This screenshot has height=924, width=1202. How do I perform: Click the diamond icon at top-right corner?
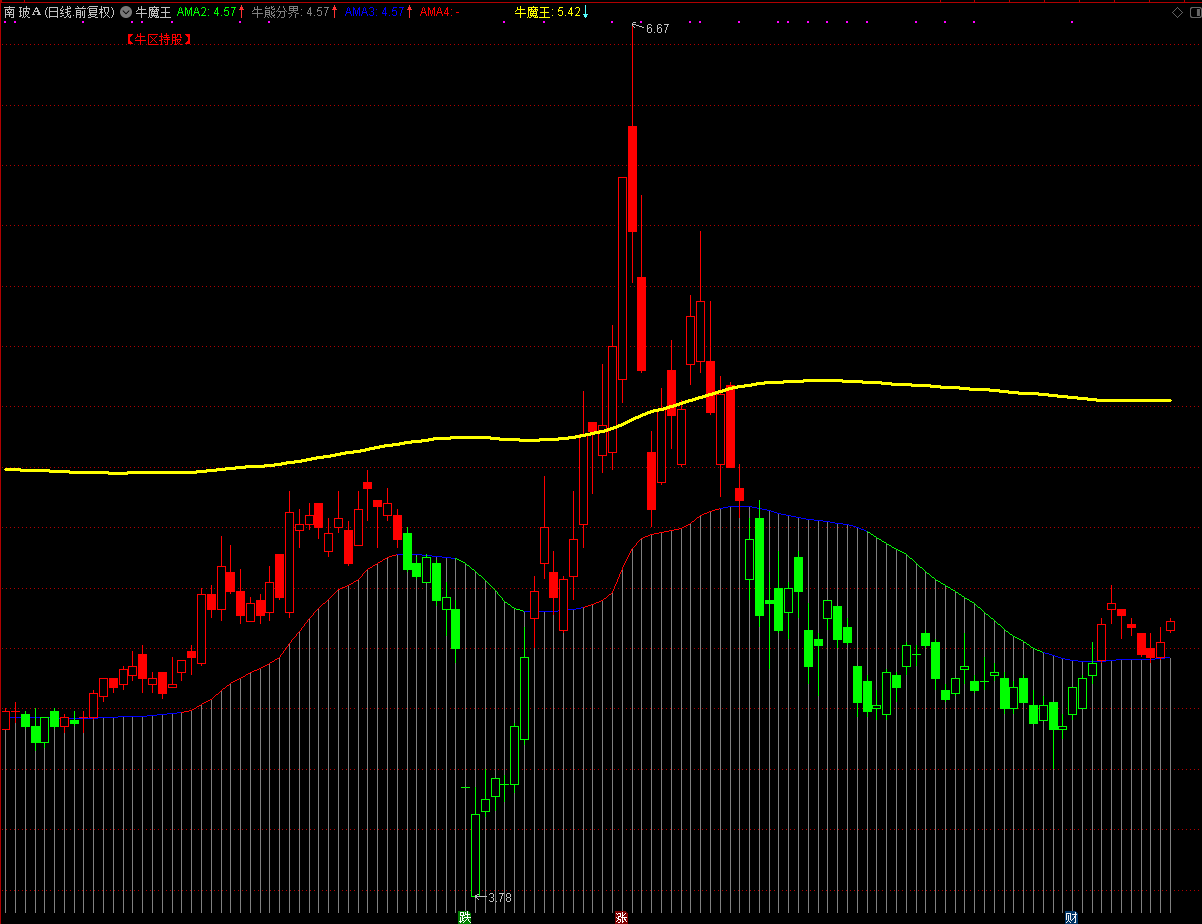coord(1178,12)
